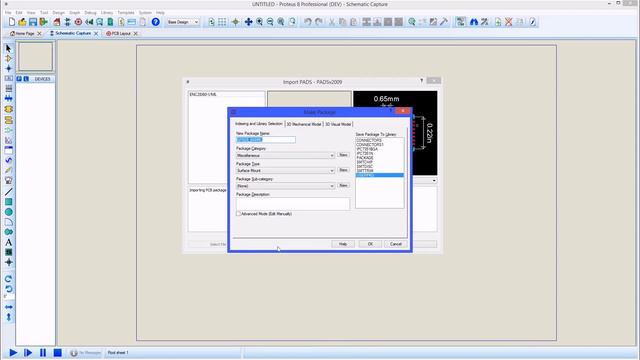Click New beside Package Sub-category
This screenshot has width=640, height=360.
pyautogui.click(x=343, y=185)
